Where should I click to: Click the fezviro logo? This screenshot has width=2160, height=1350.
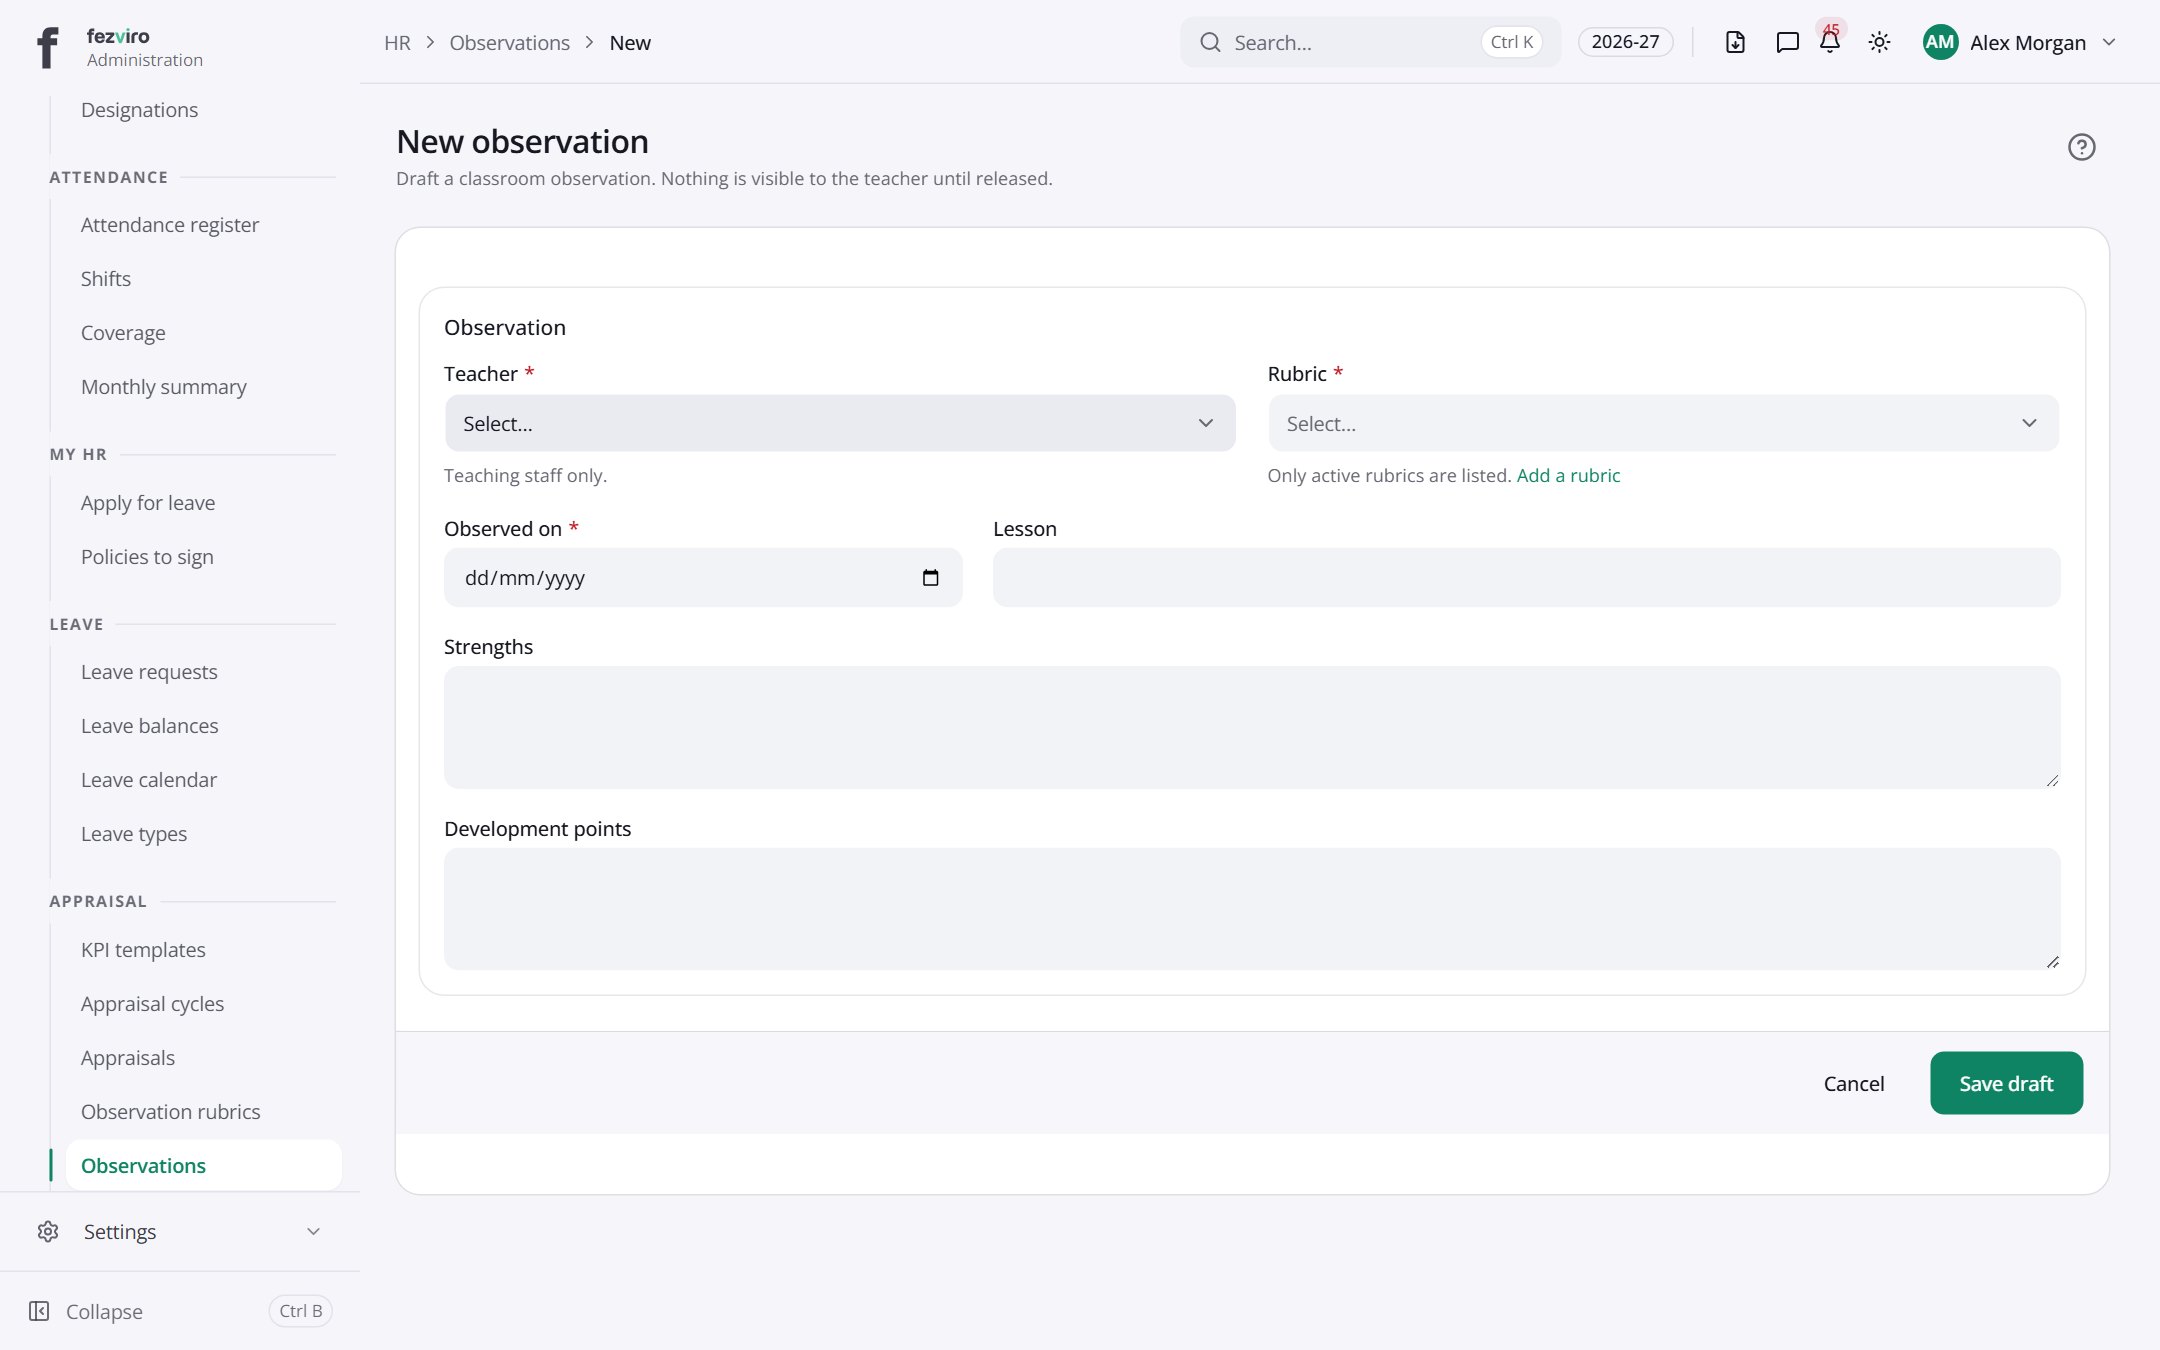(x=47, y=47)
